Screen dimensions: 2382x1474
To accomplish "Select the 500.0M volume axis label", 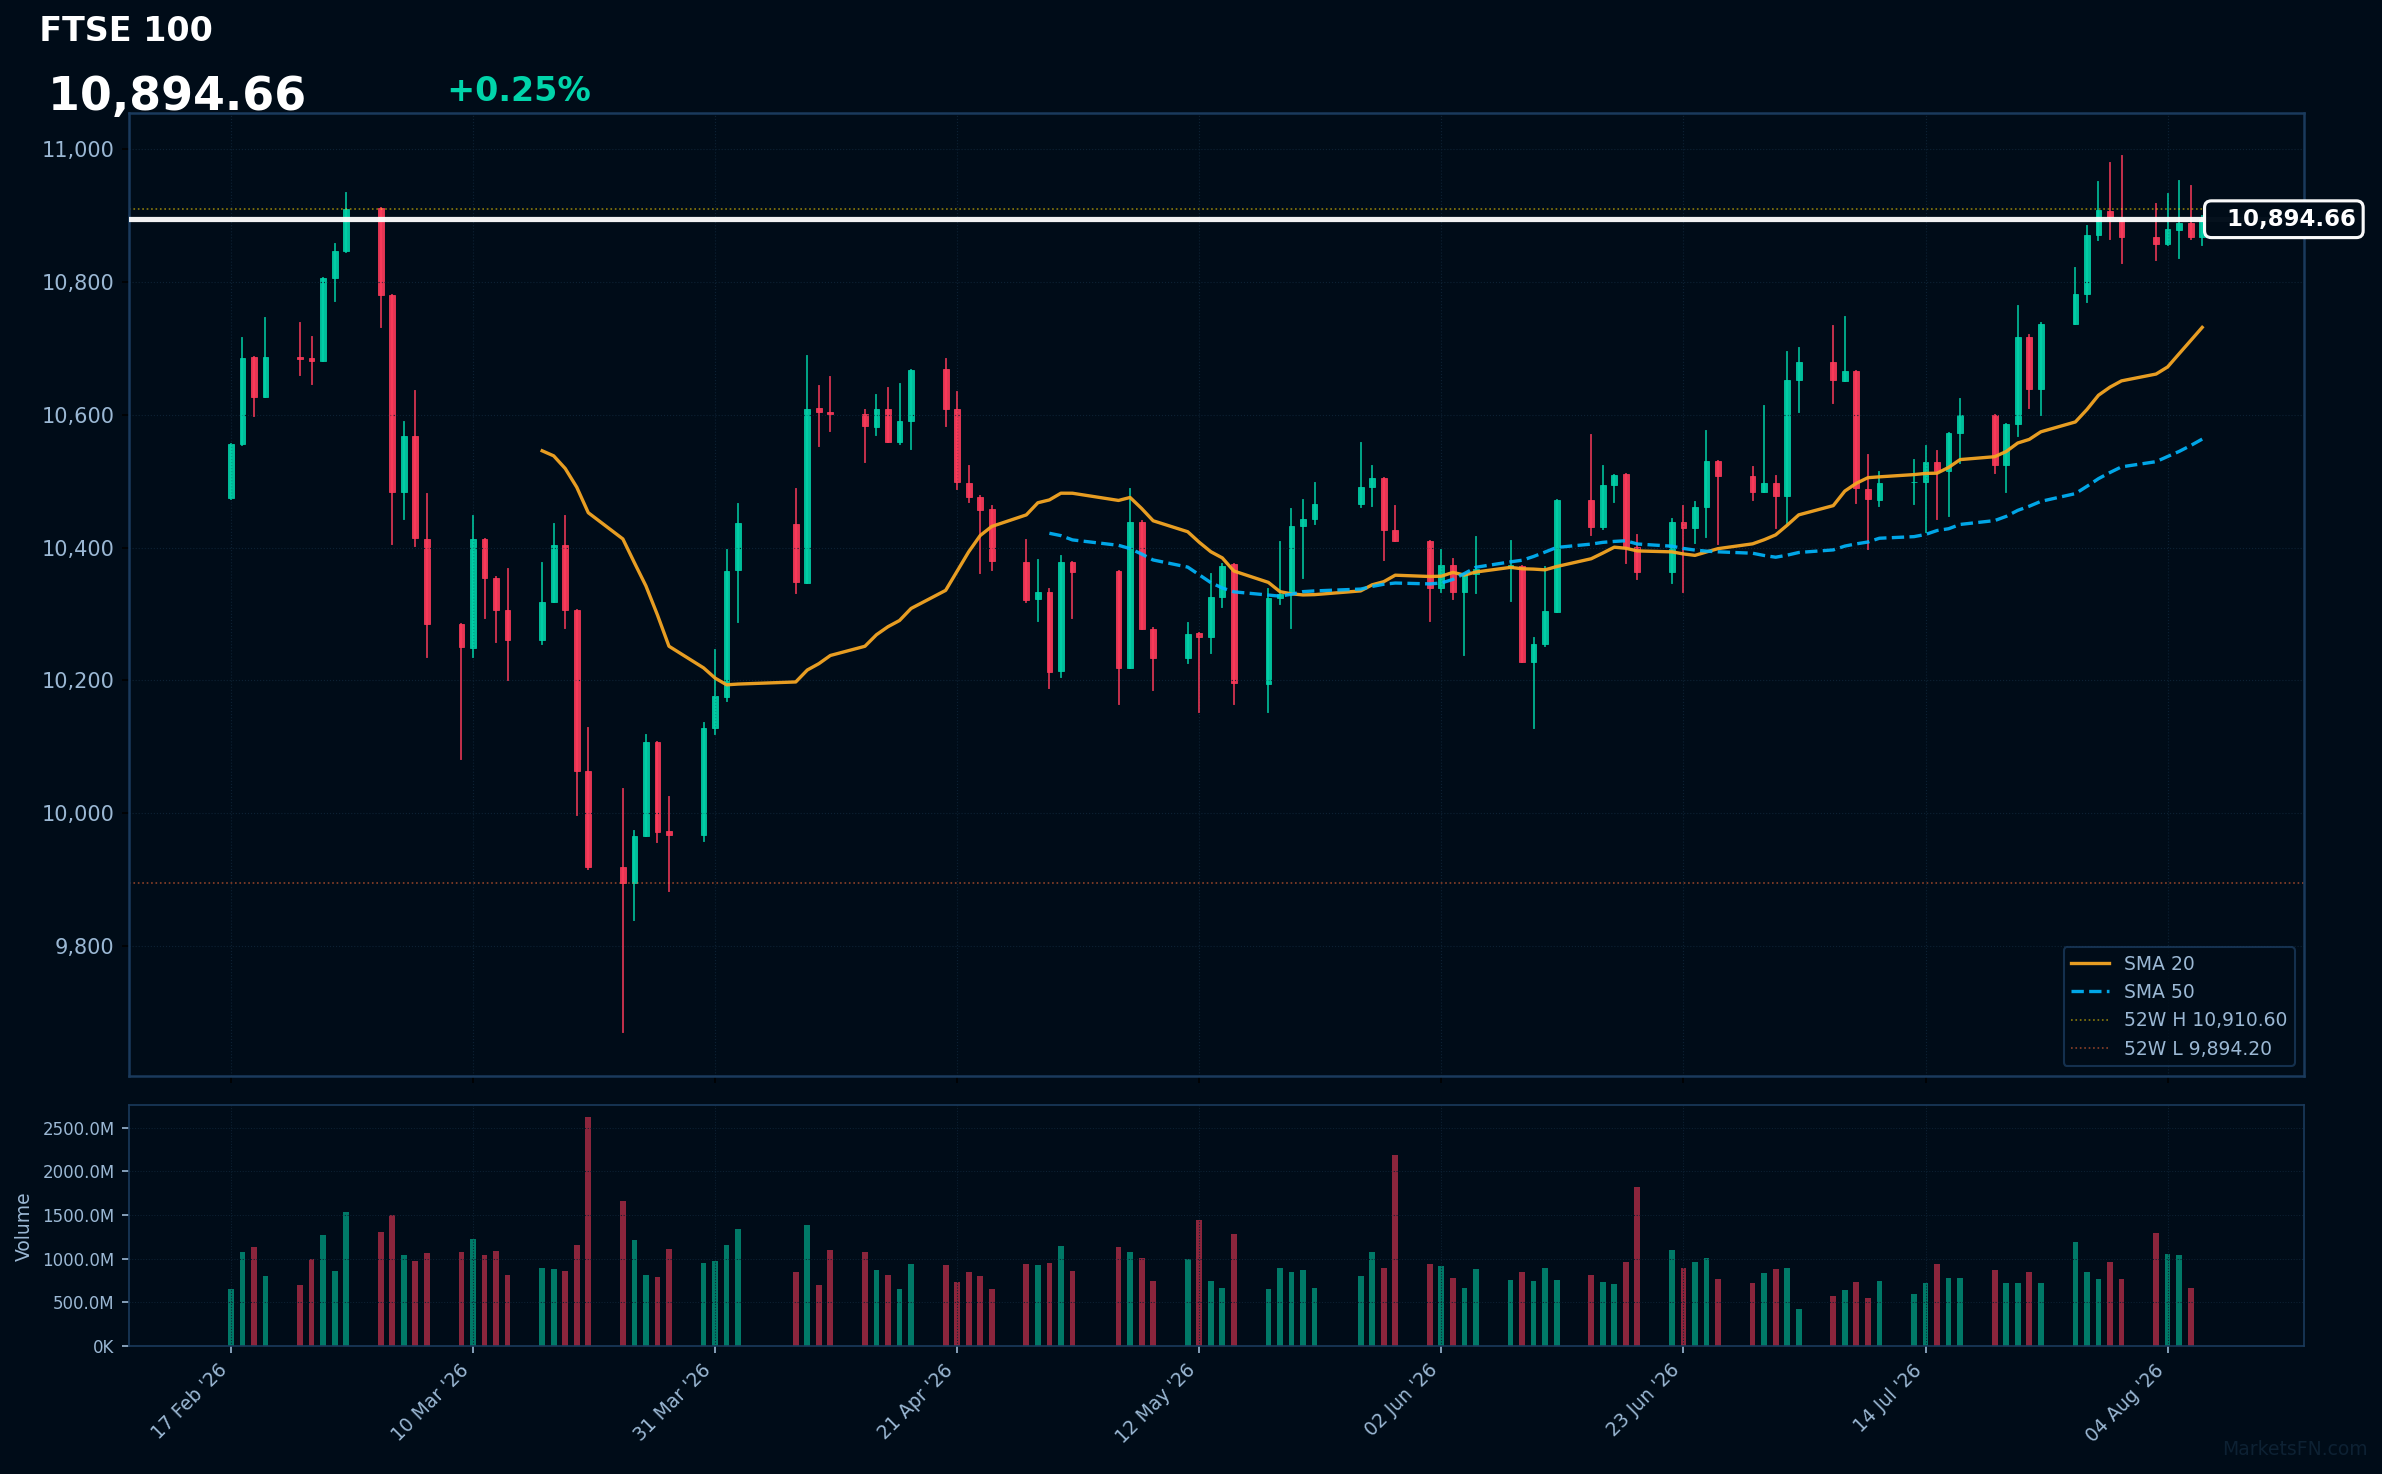I will pos(82,1303).
